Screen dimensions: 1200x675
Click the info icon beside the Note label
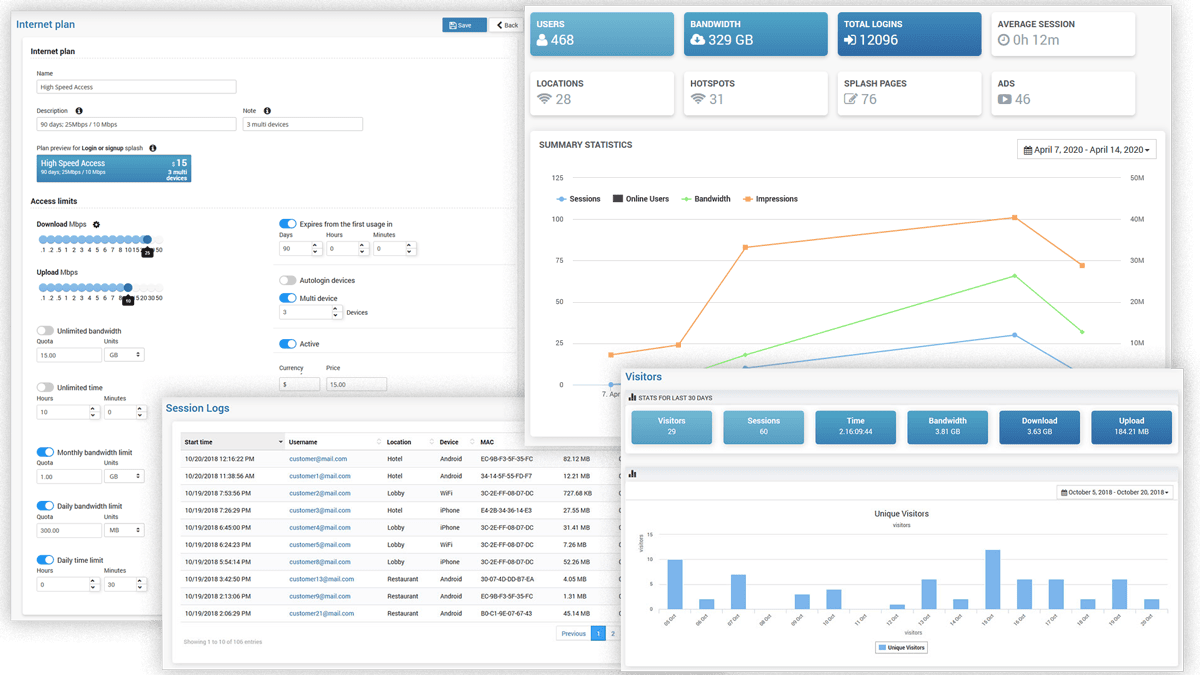coord(268,111)
